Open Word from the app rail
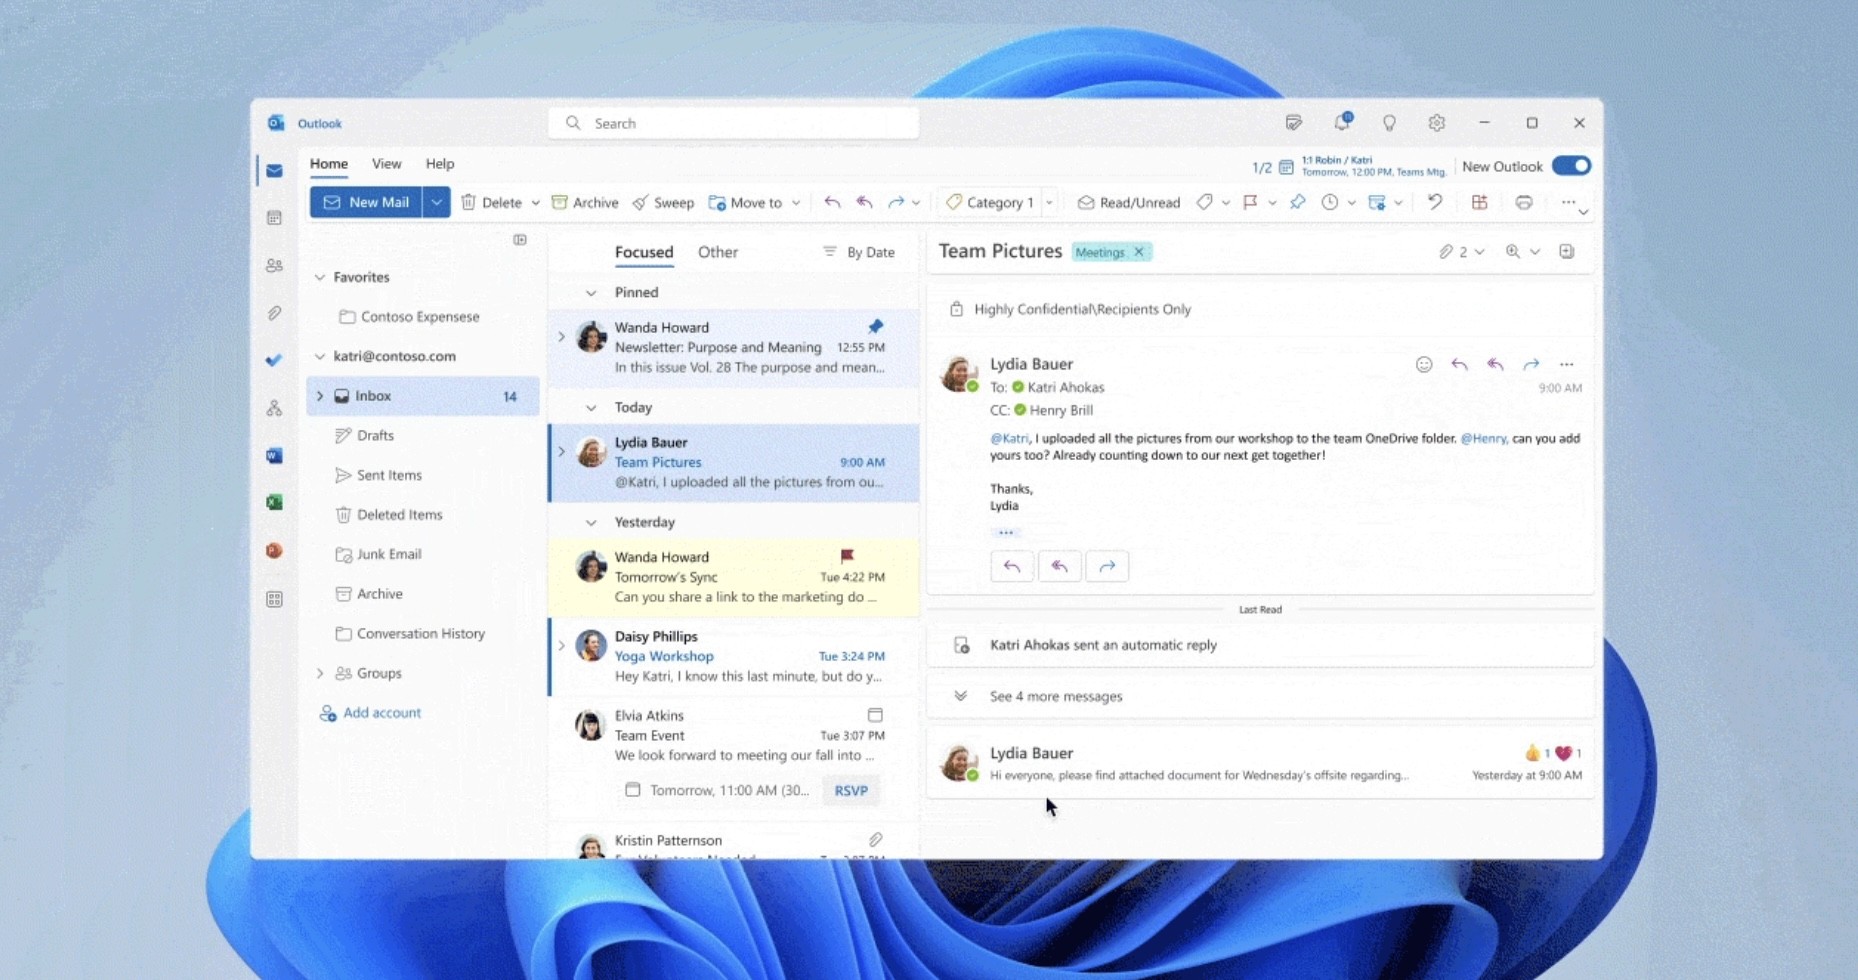 [274, 455]
